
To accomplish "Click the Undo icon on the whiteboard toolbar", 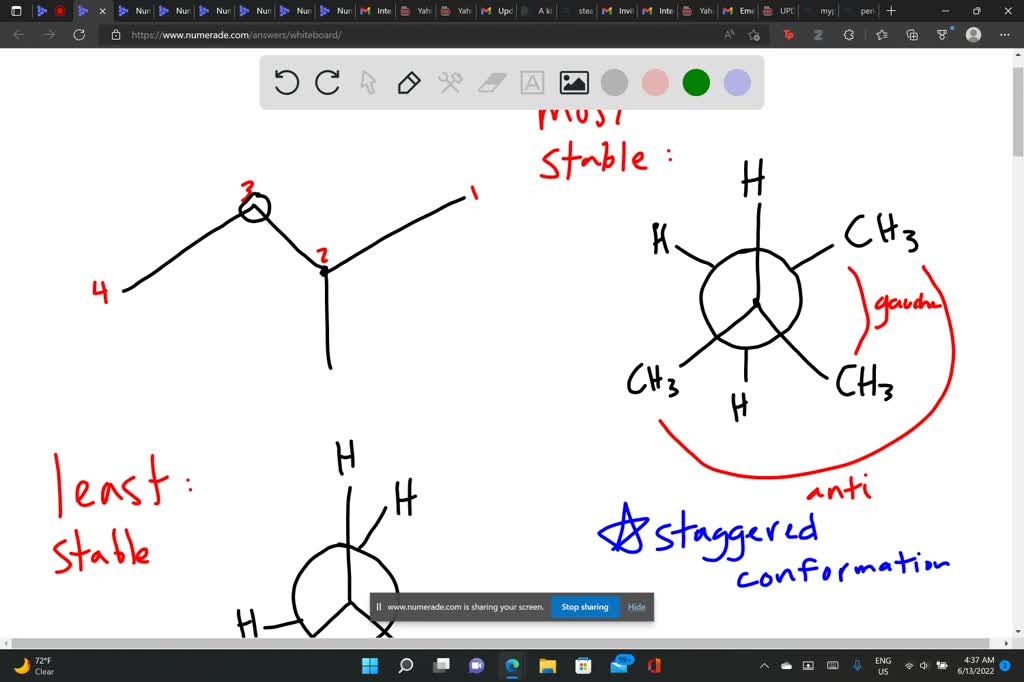I will (x=287, y=83).
